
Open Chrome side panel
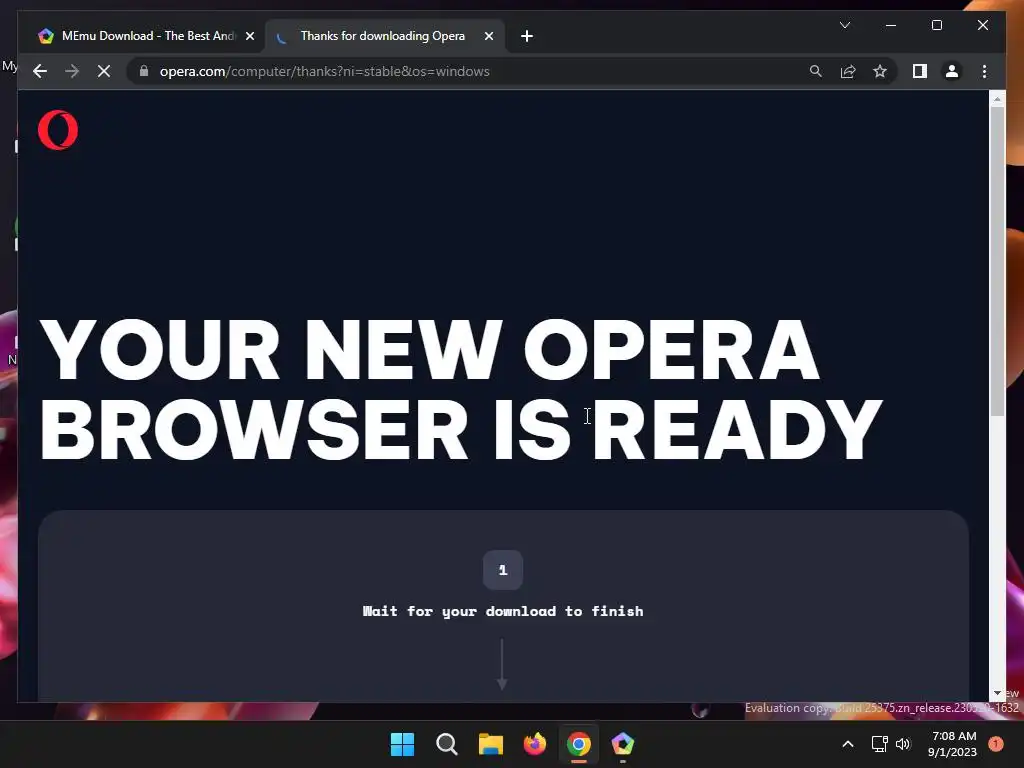tap(920, 71)
